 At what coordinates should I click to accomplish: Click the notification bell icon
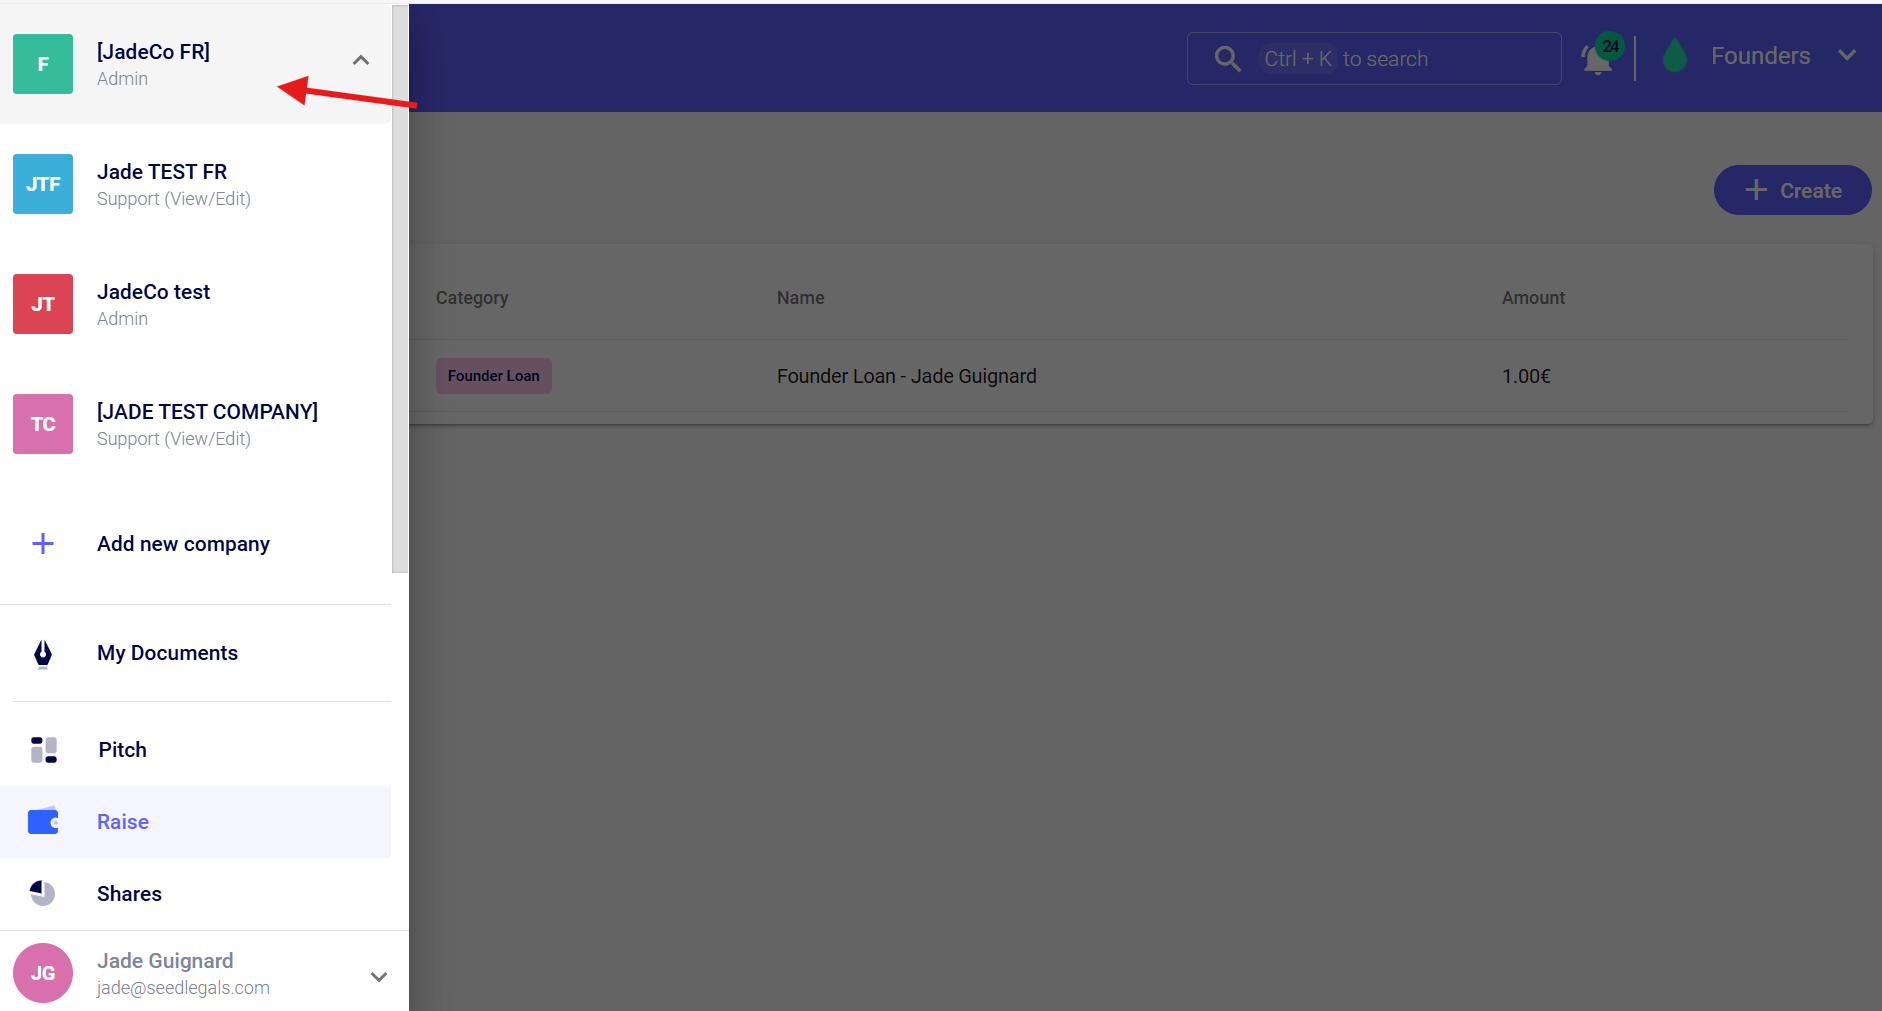click(1597, 60)
